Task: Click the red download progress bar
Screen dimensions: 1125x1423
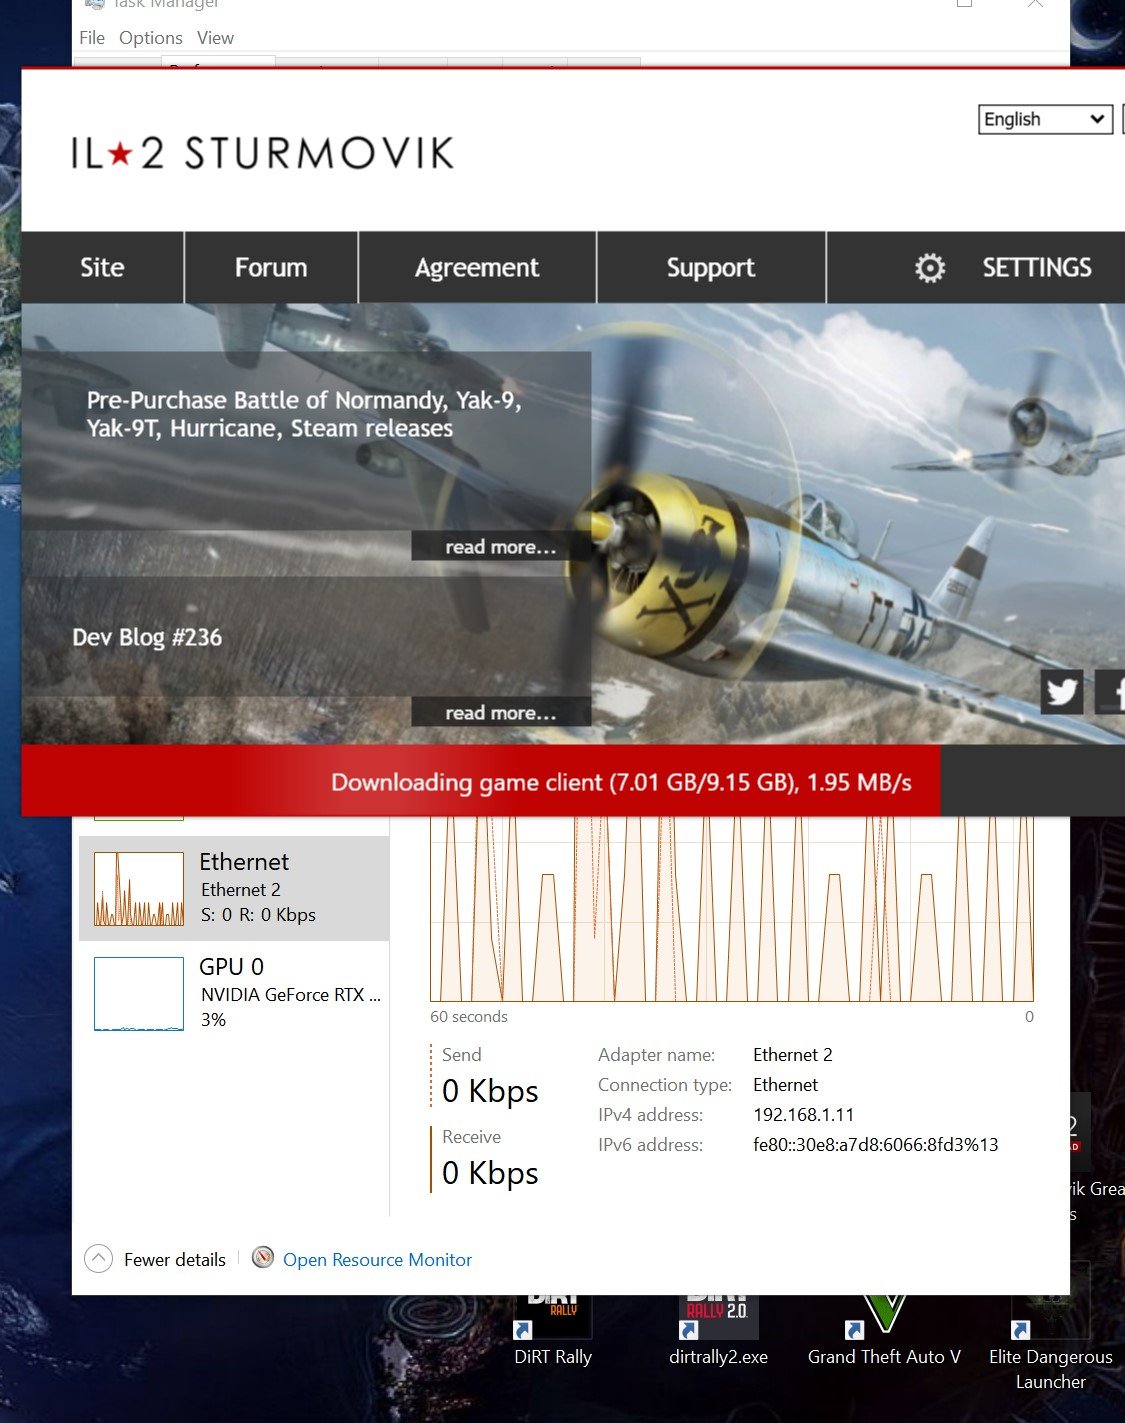Action: [x=481, y=781]
